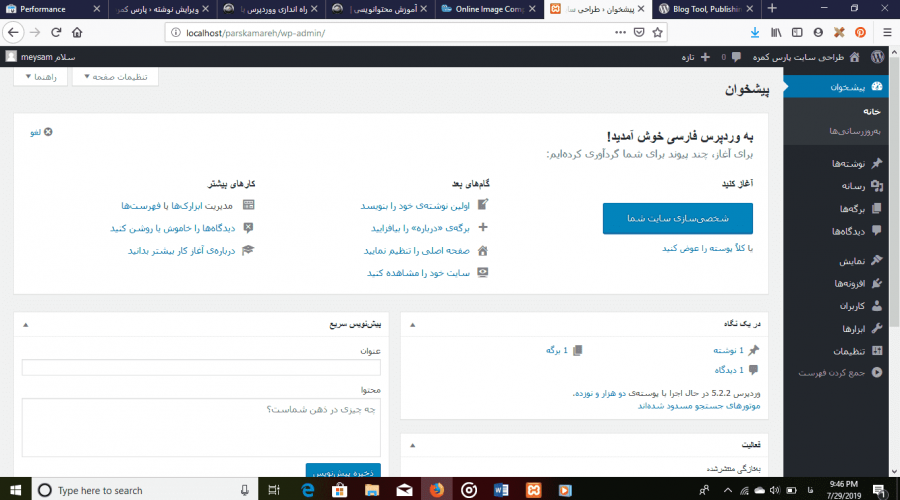Click Type here to search box
The image size is (900, 500).
click(x=145, y=490)
